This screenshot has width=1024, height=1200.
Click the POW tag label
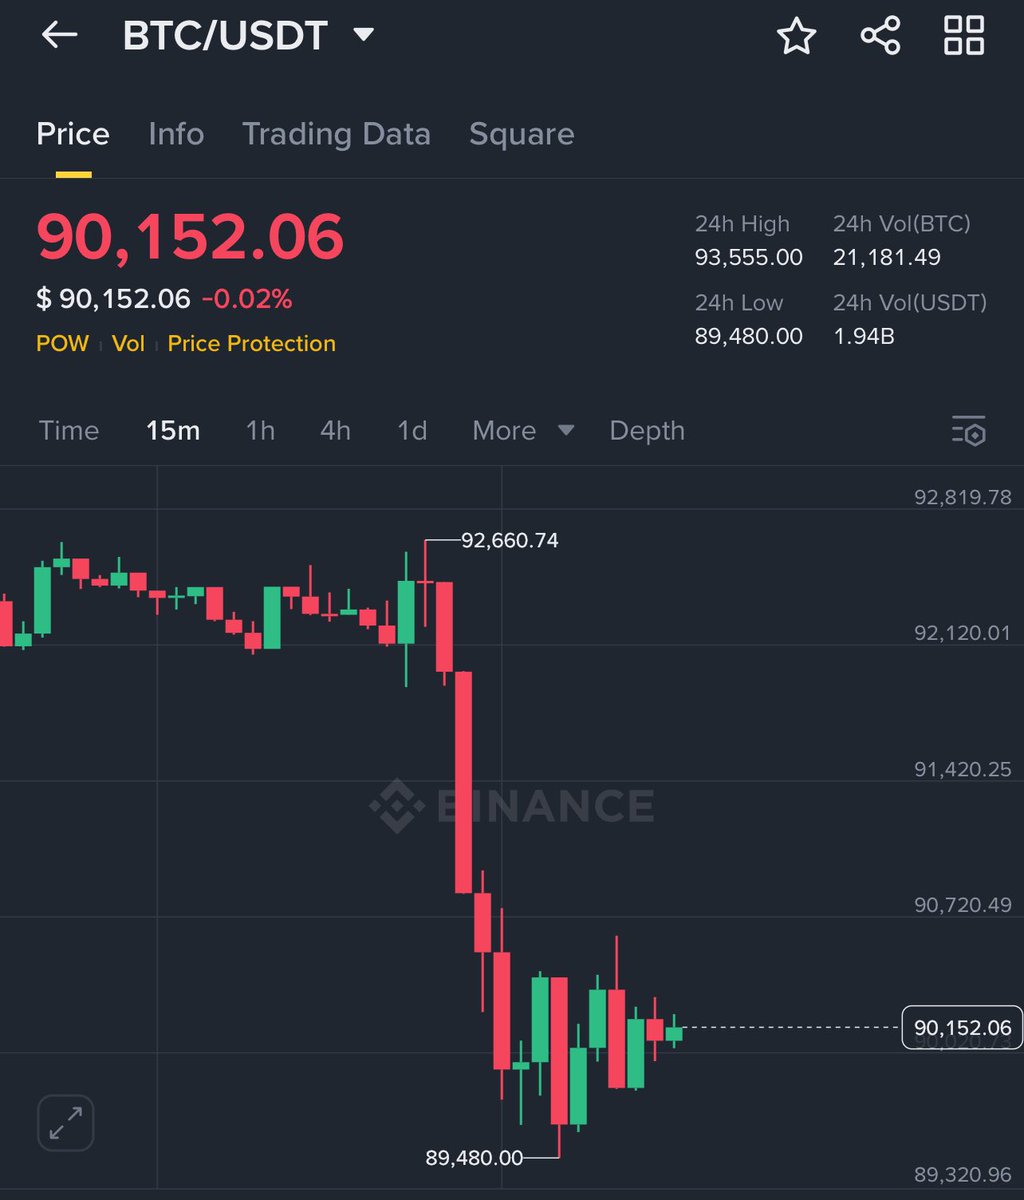(x=62, y=343)
